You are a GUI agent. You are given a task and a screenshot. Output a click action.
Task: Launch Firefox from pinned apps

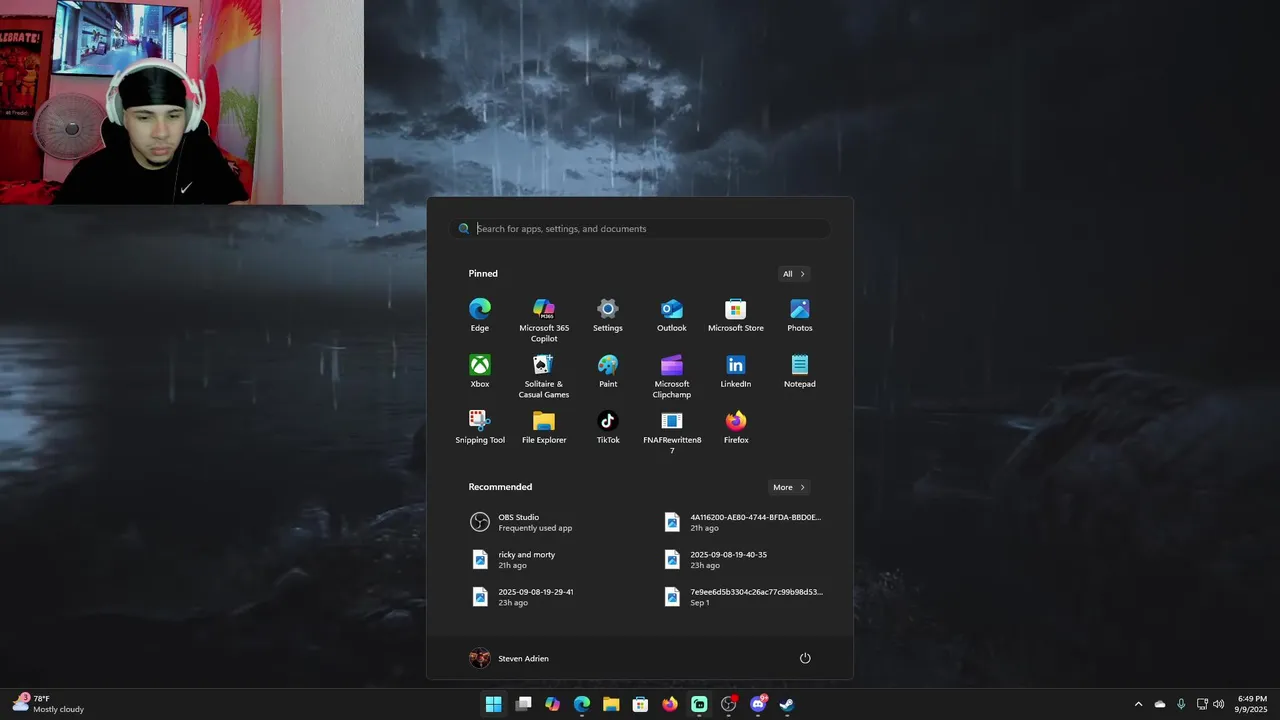[x=736, y=427]
